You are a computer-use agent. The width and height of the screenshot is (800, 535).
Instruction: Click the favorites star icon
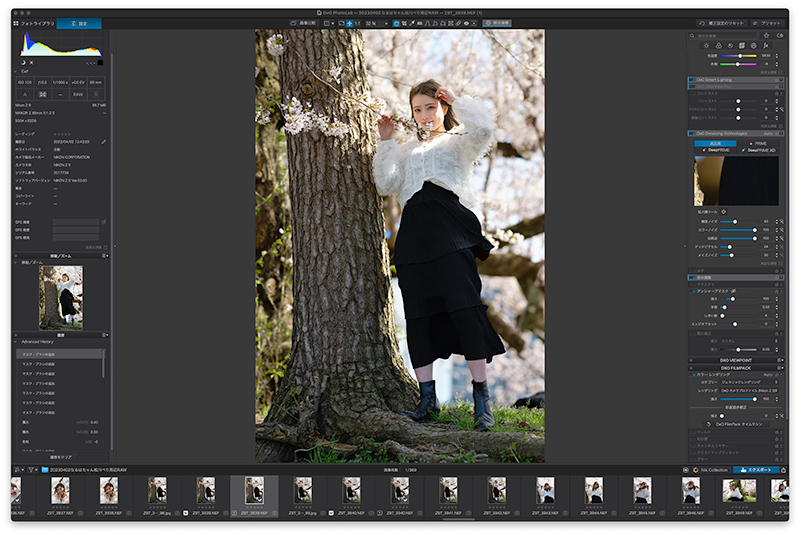click(766, 35)
